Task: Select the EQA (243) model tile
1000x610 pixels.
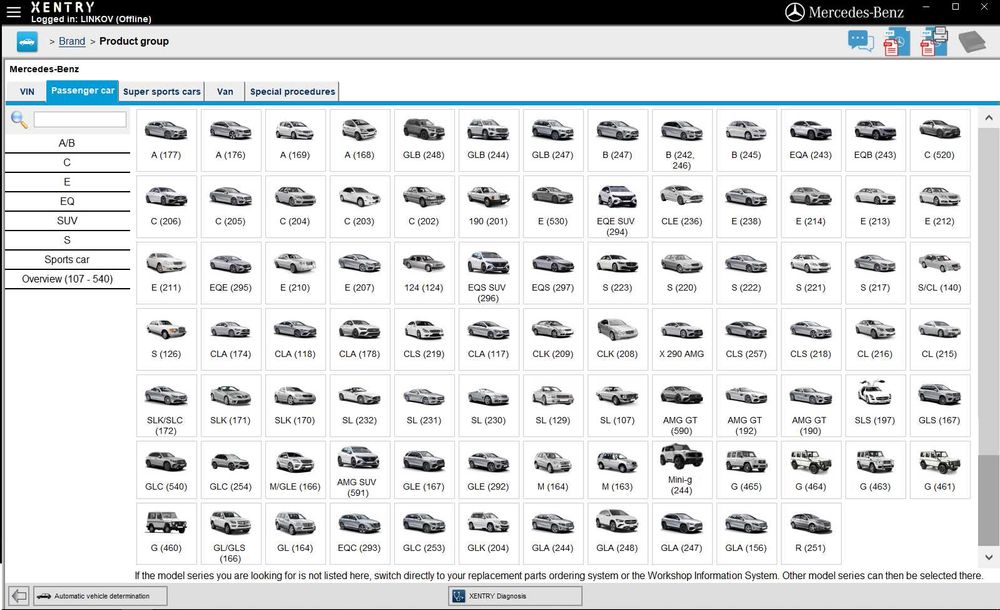Action: [x=810, y=140]
